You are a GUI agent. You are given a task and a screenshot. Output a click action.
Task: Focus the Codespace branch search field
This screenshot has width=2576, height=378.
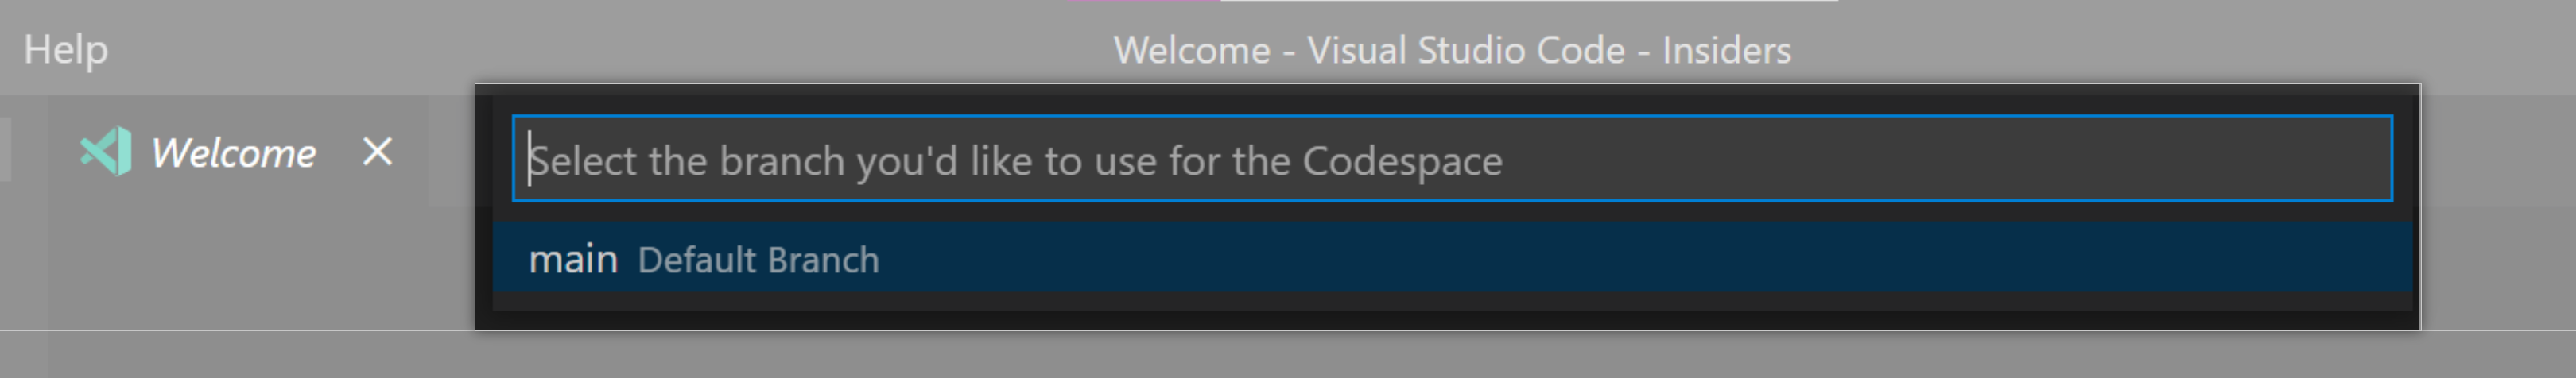tap(1450, 159)
